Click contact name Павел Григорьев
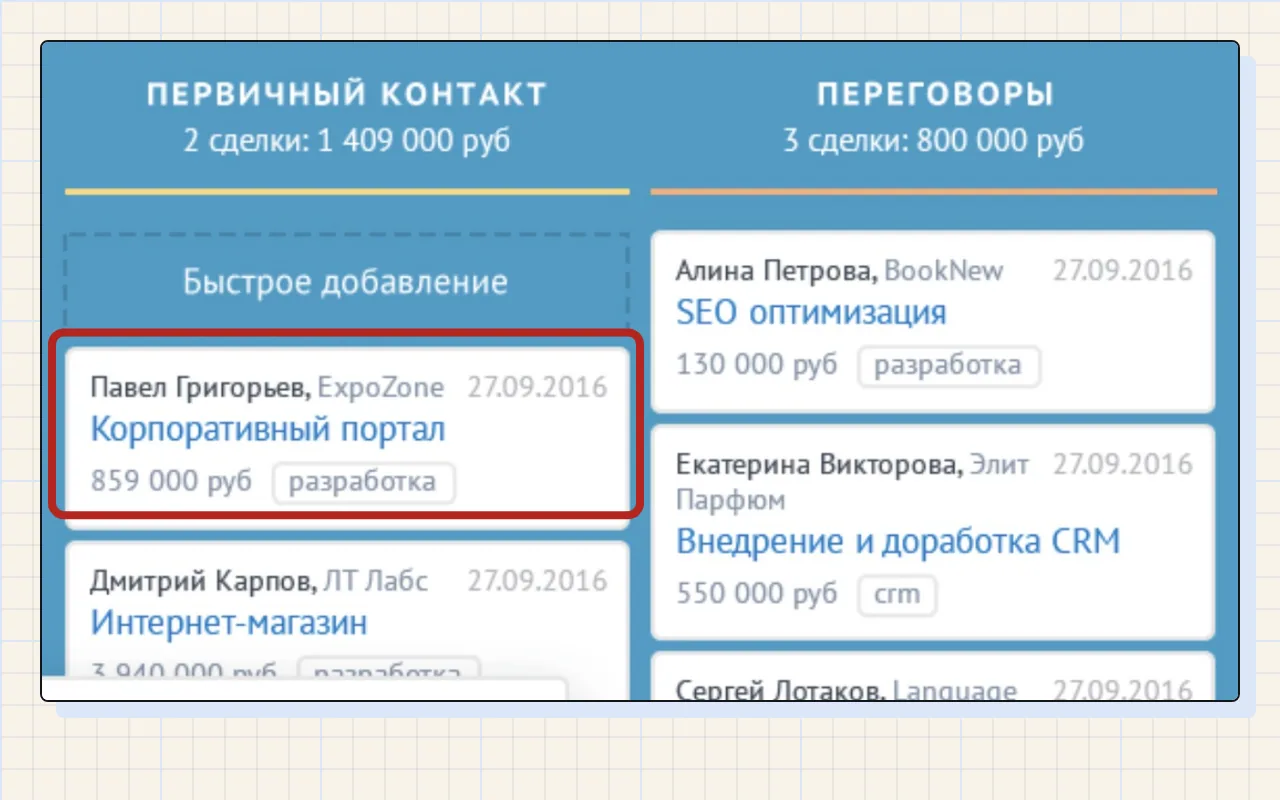 coord(201,387)
